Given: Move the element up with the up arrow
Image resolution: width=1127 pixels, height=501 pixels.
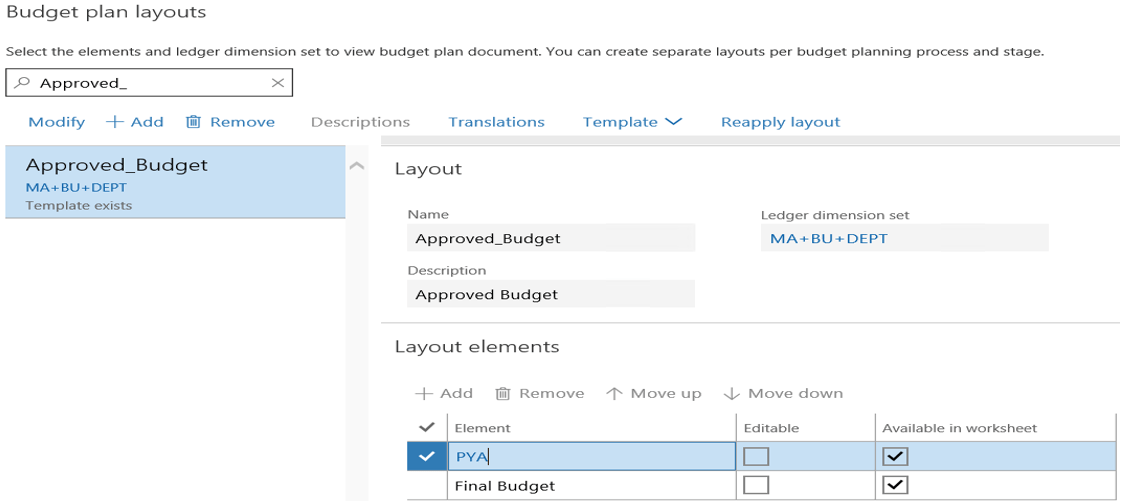Looking at the screenshot, I should [614, 394].
